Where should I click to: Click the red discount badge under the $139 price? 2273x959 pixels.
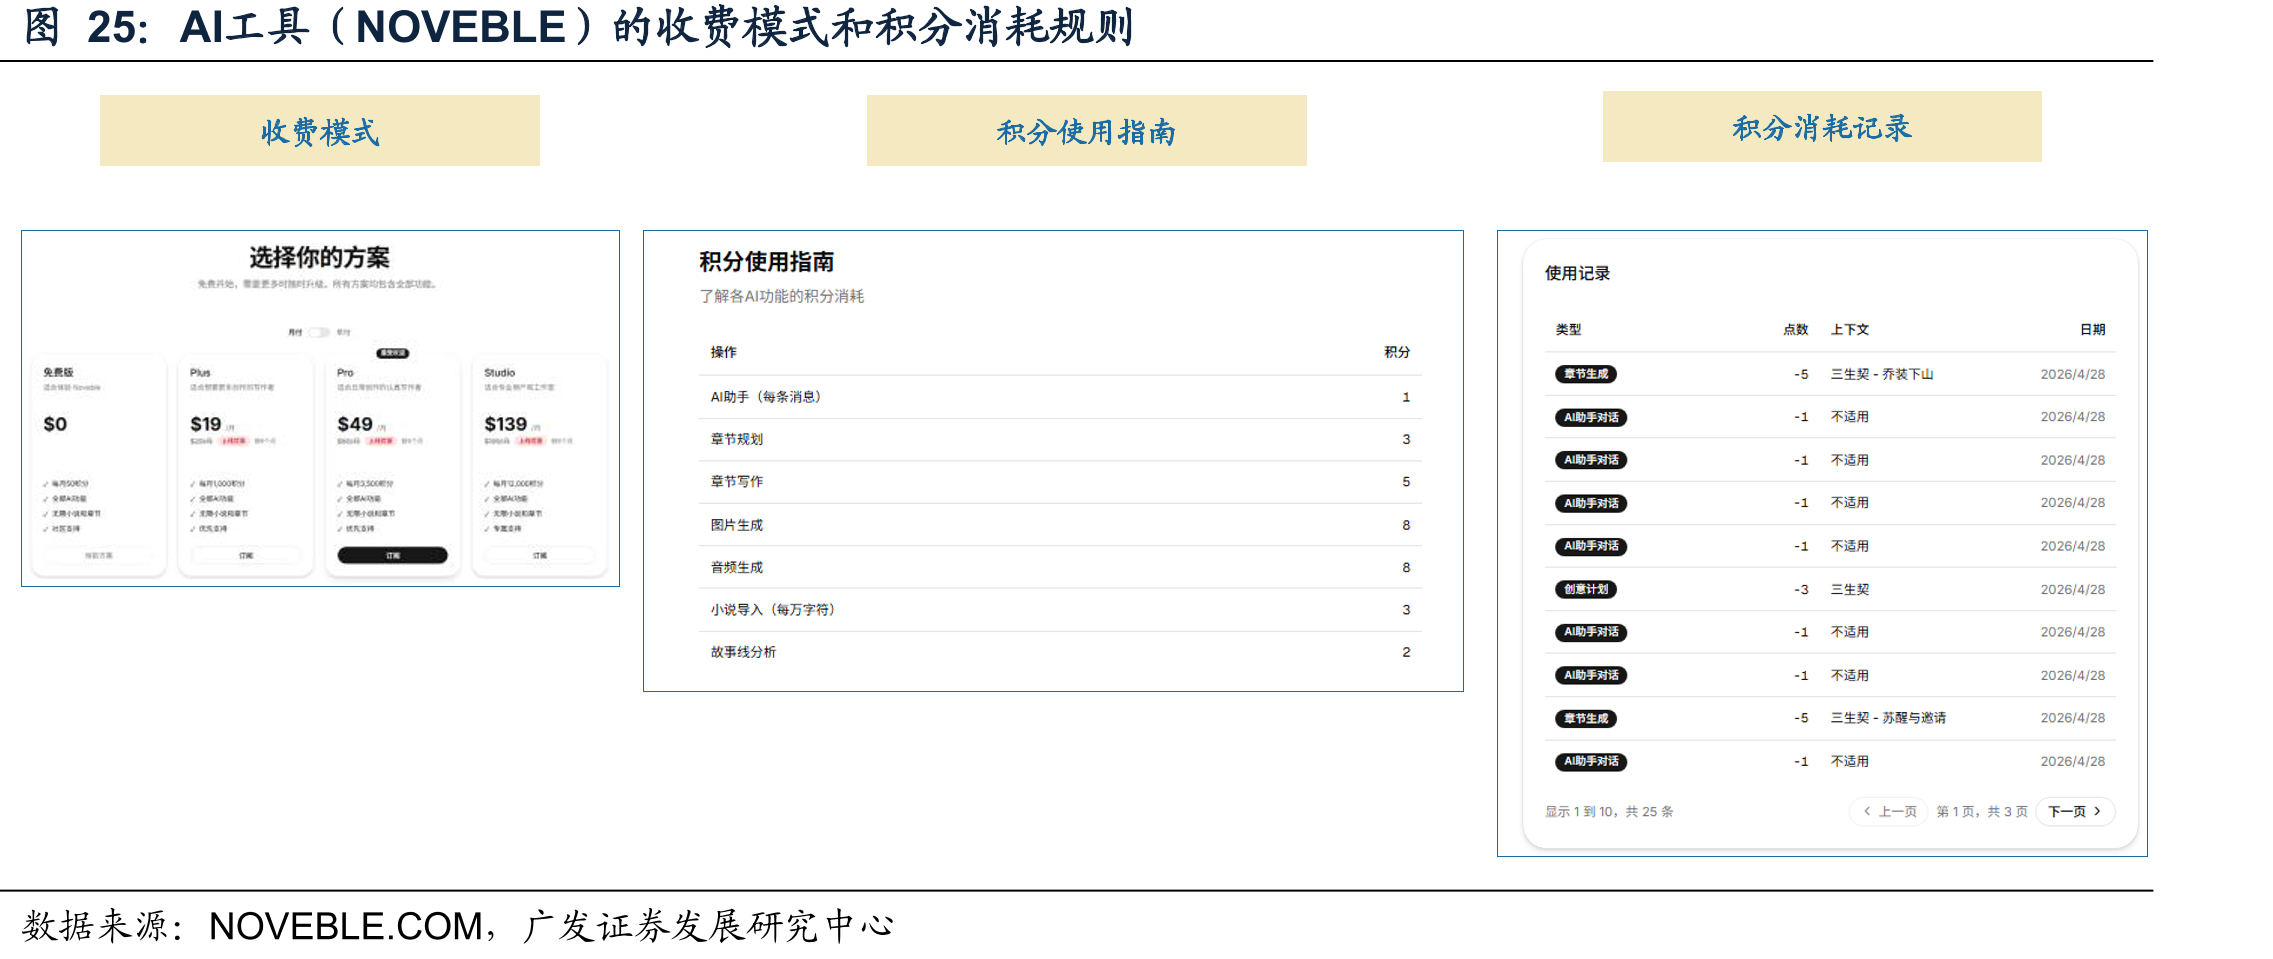(x=530, y=441)
